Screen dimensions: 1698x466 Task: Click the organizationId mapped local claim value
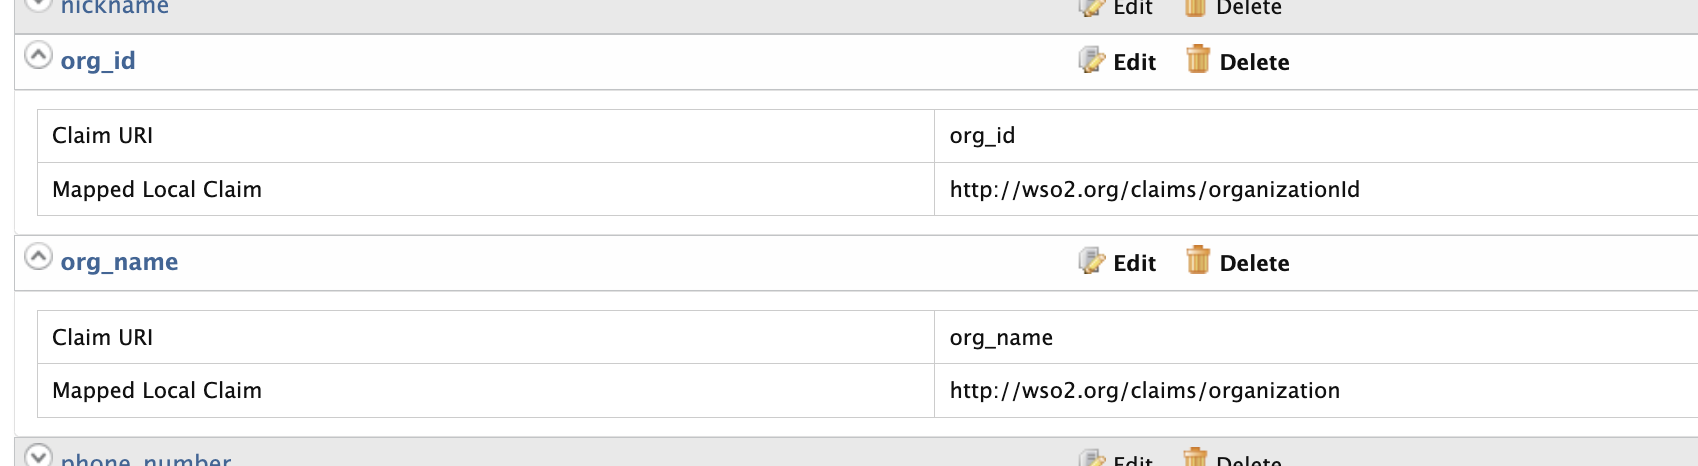(1154, 190)
